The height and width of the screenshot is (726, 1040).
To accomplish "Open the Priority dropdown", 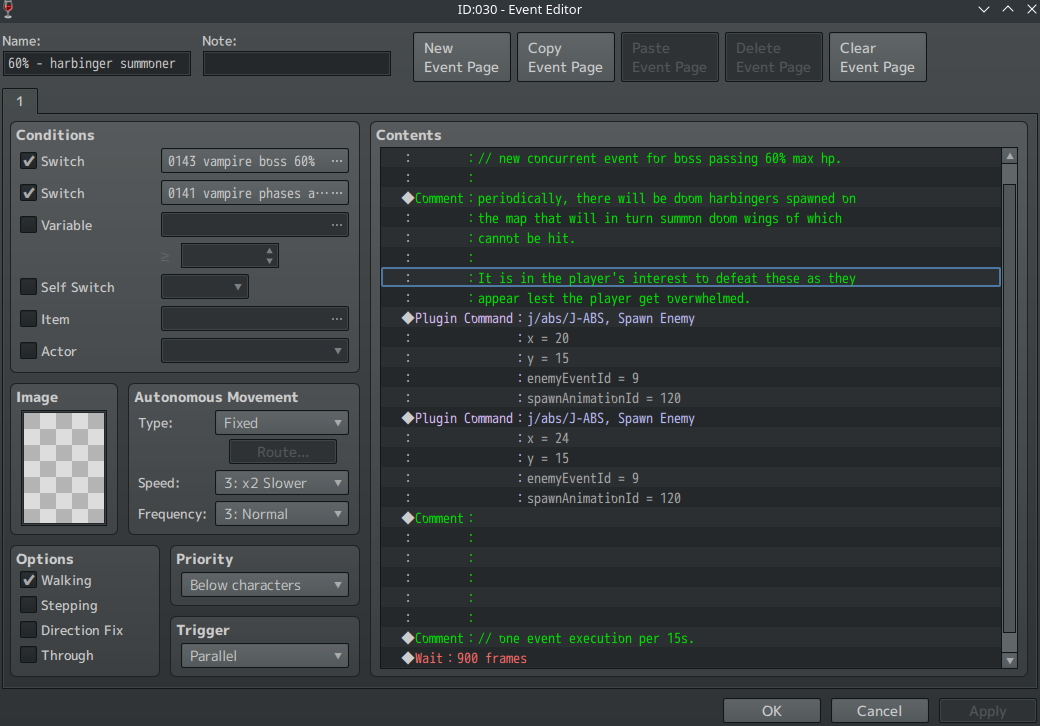I will tap(265, 585).
